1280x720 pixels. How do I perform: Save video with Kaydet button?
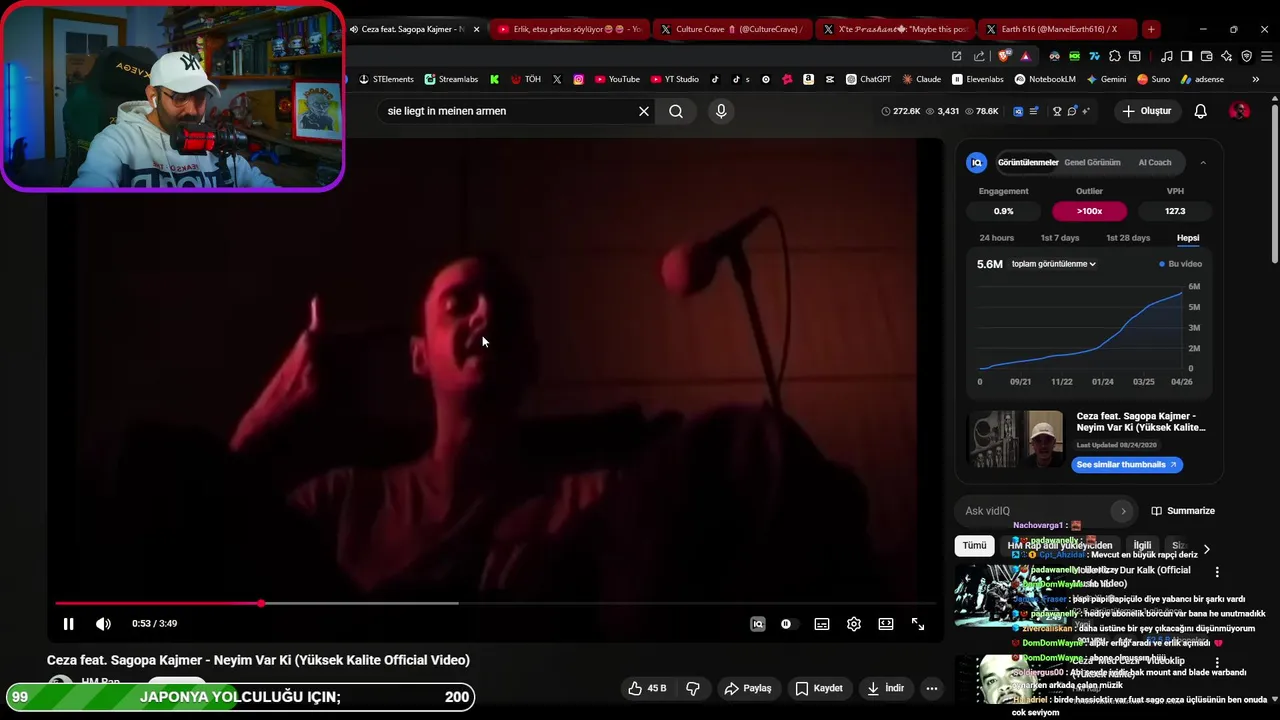tap(819, 688)
